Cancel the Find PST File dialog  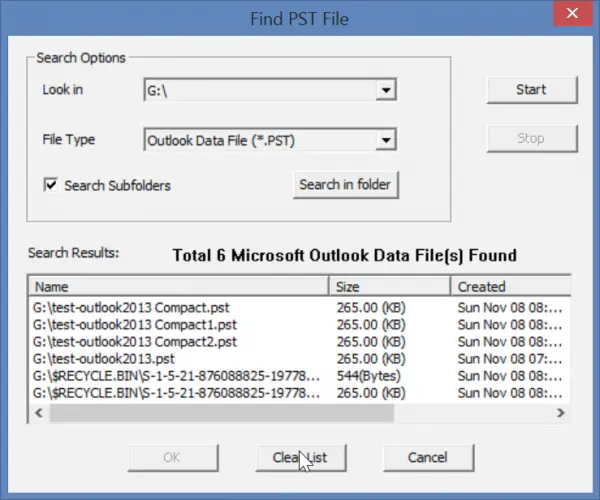click(428, 458)
